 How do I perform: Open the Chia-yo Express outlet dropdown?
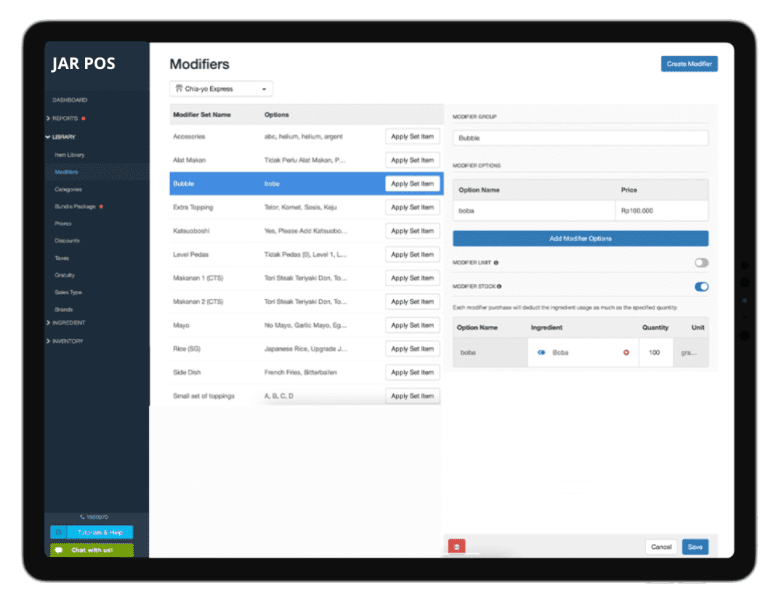point(221,89)
